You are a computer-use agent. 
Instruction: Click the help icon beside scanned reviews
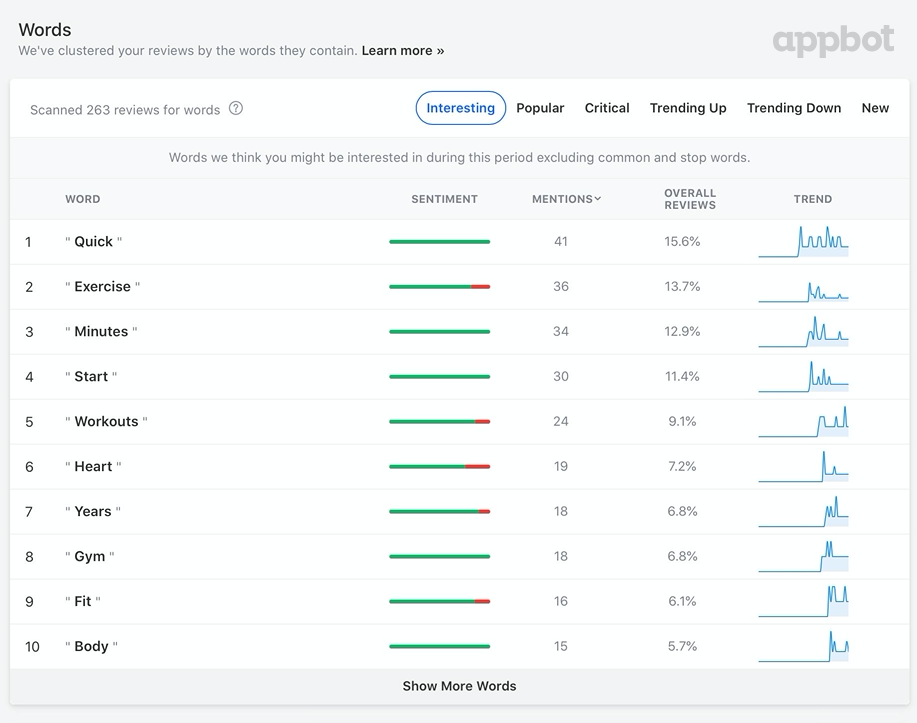(x=236, y=109)
